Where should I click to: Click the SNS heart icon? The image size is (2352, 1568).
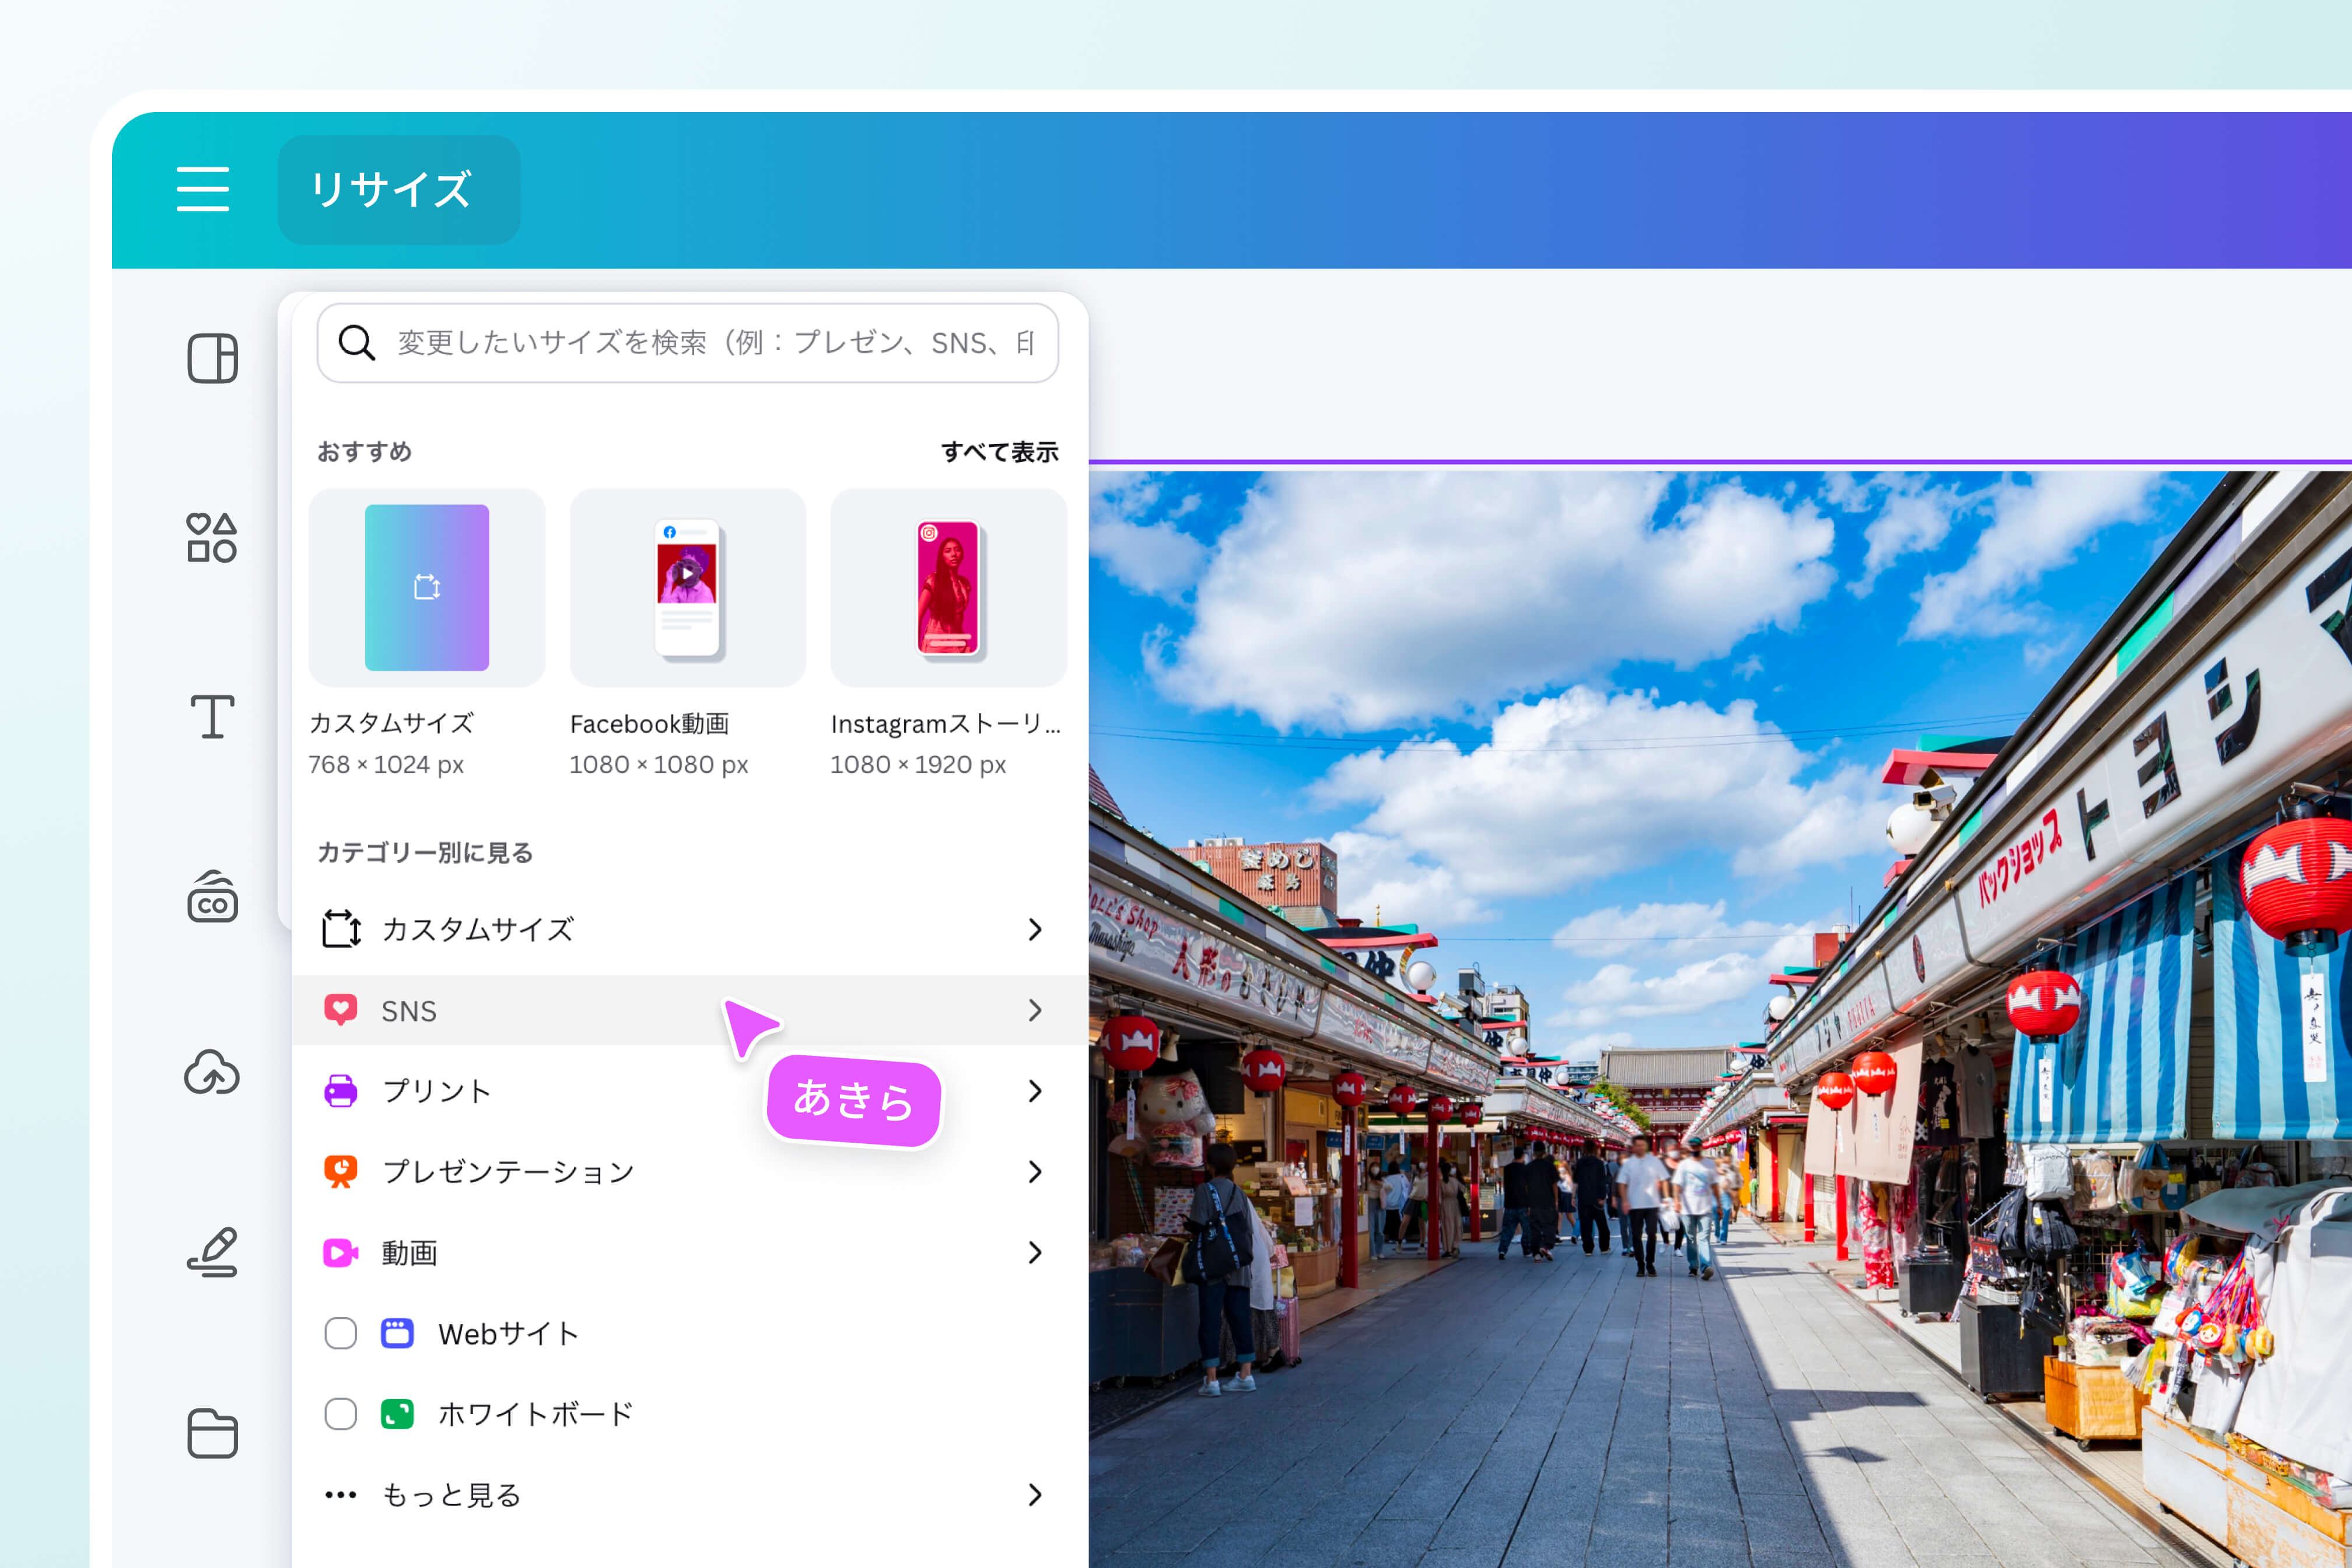[341, 1010]
